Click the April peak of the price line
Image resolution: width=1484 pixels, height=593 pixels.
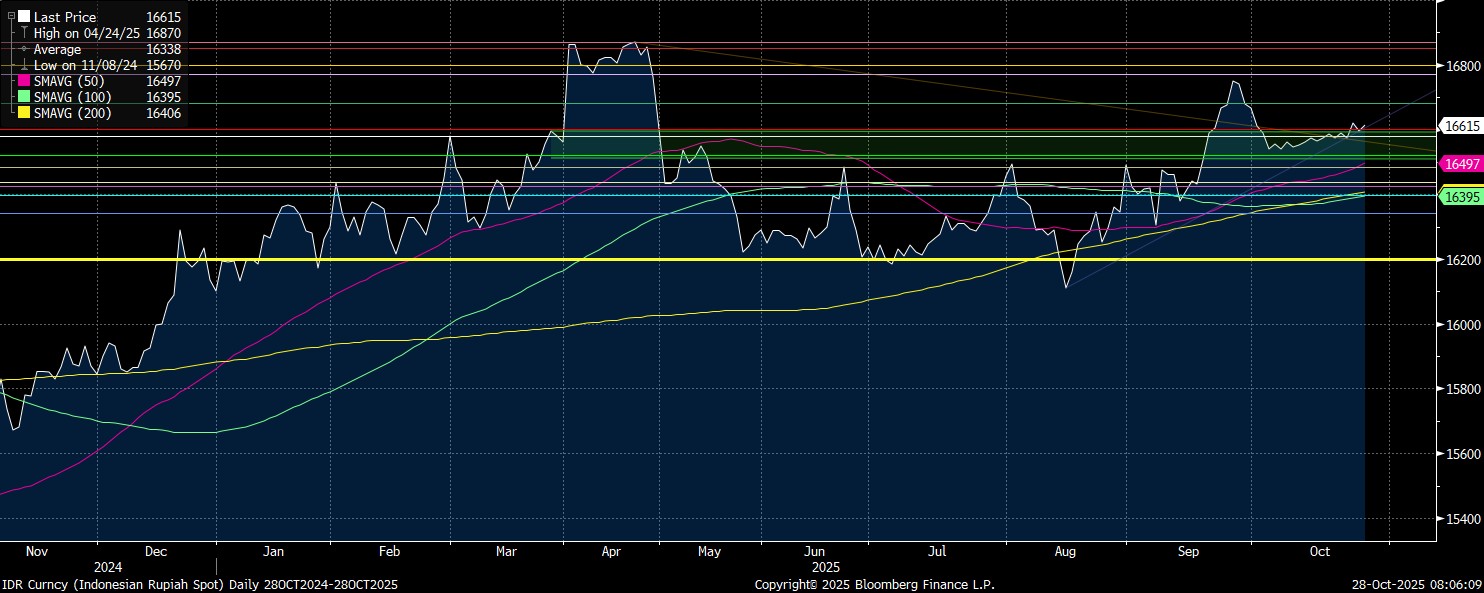(x=633, y=43)
